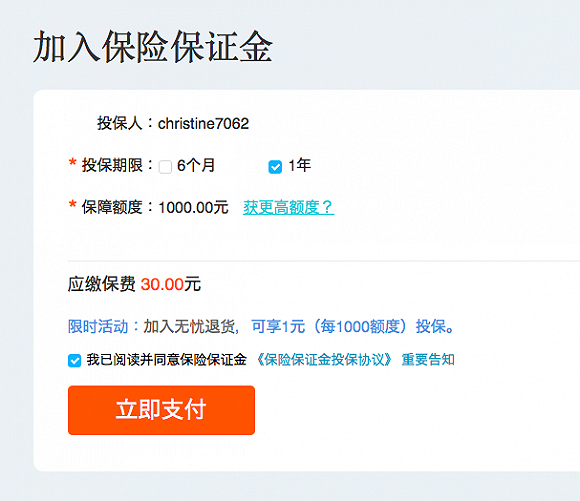Click the 加入保险保证金 page heading
The width and height of the screenshot is (580, 501).
[x=153, y=47]
